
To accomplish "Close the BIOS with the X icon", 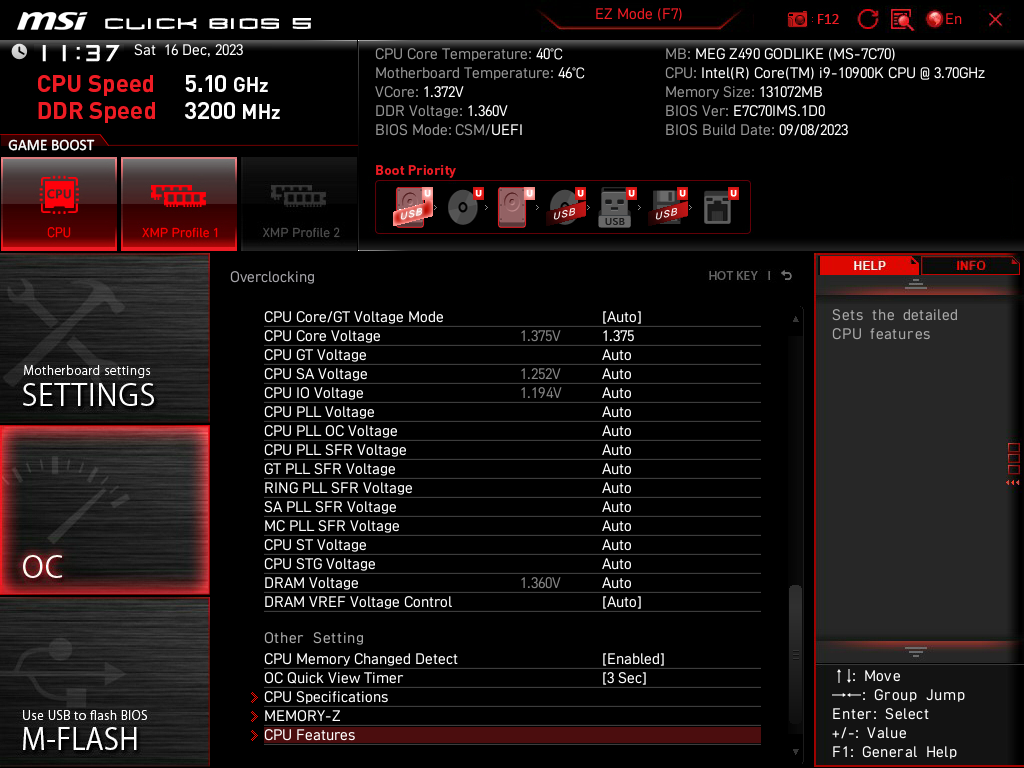I will [995, 20].
